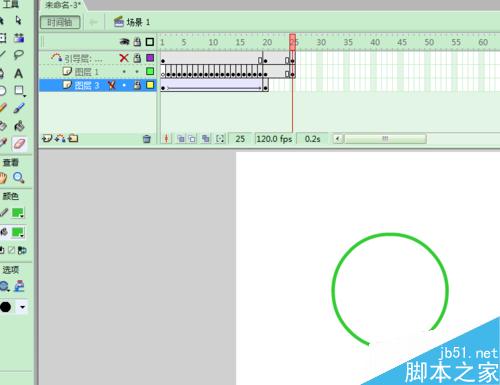This screenshot has height=385, width=500.
Task: Click the 时间轴 timeline toggle button
Action: pos(60,22)
